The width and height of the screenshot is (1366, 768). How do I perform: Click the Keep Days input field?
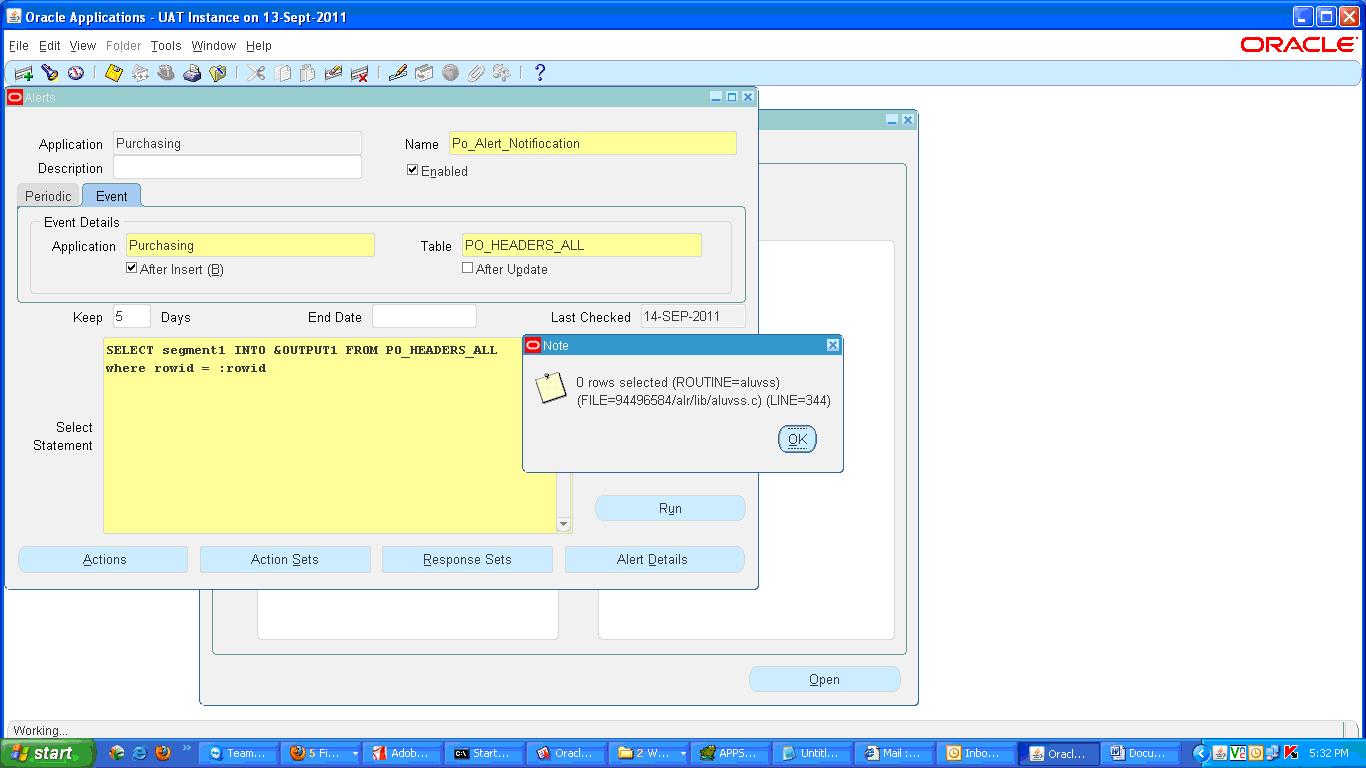click(131, 317)
